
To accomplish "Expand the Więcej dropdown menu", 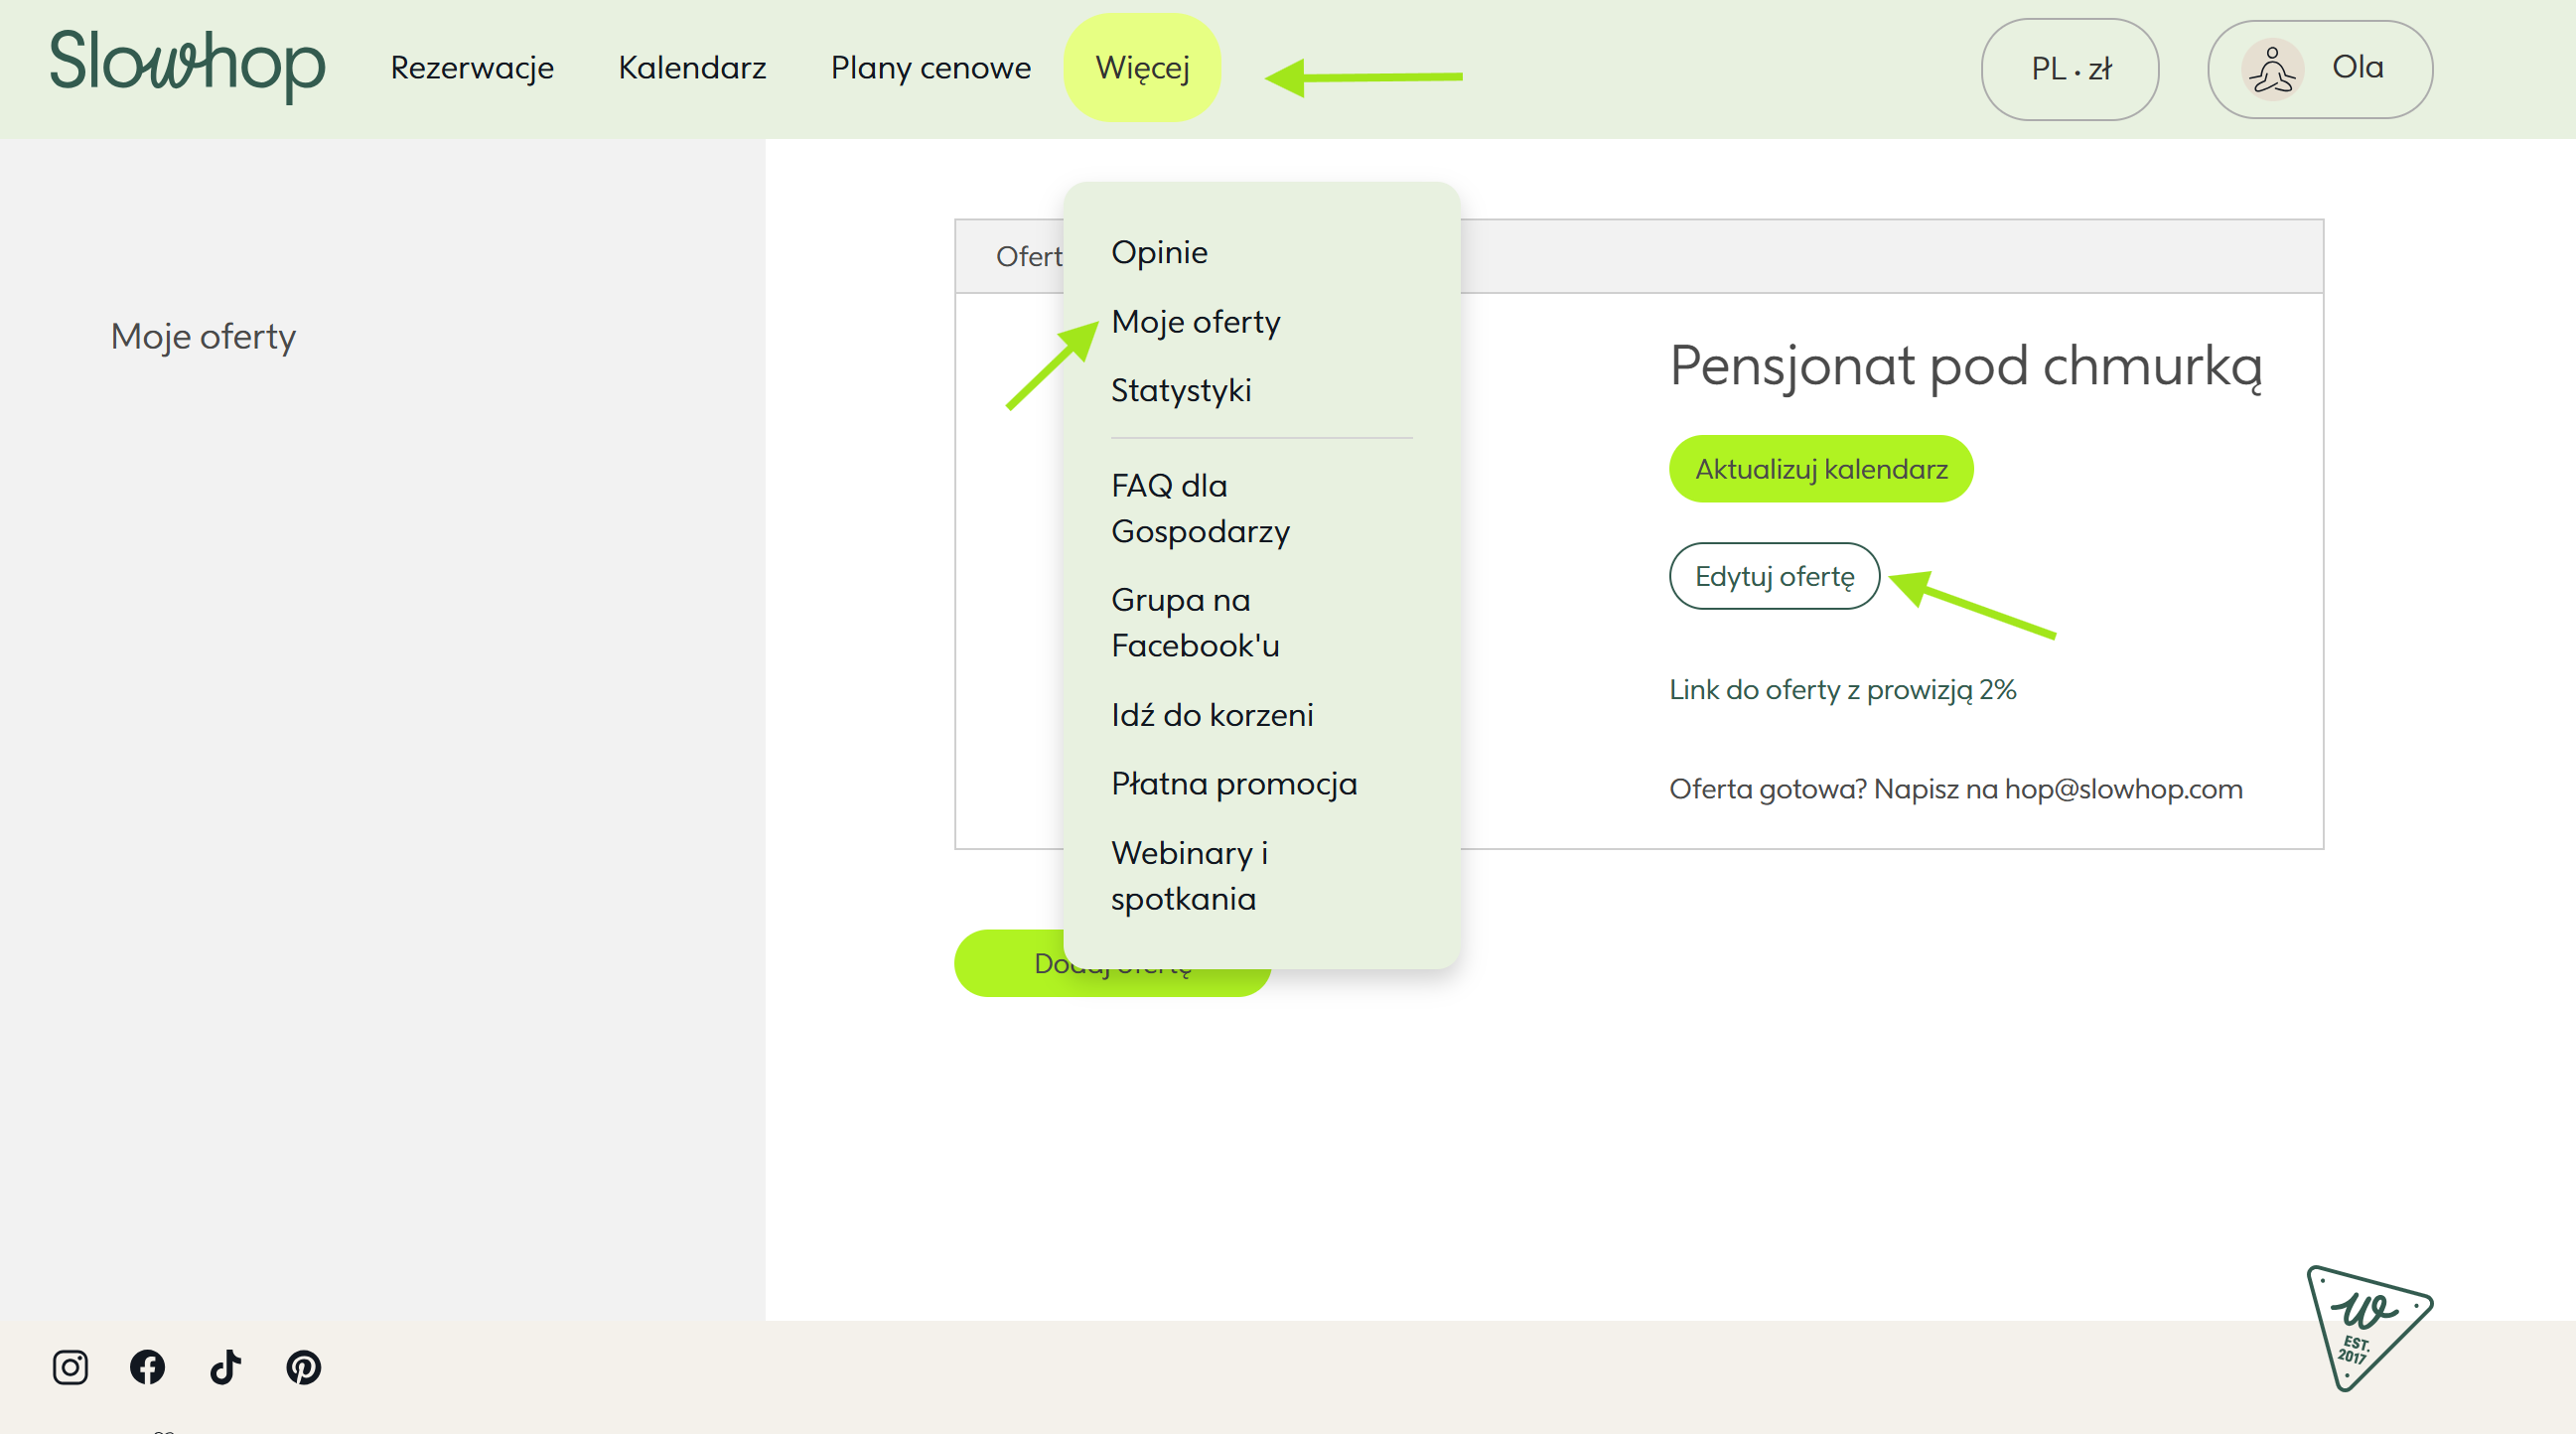I will point(1142,68).
